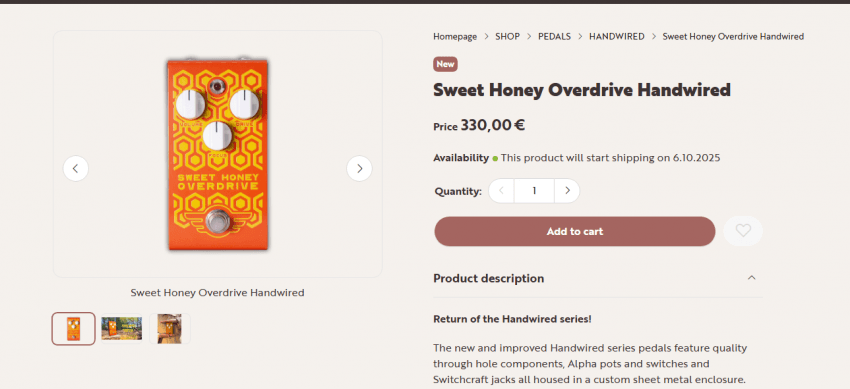Click the New badge label
Viewport: 850px width, 389px height.
445,64
